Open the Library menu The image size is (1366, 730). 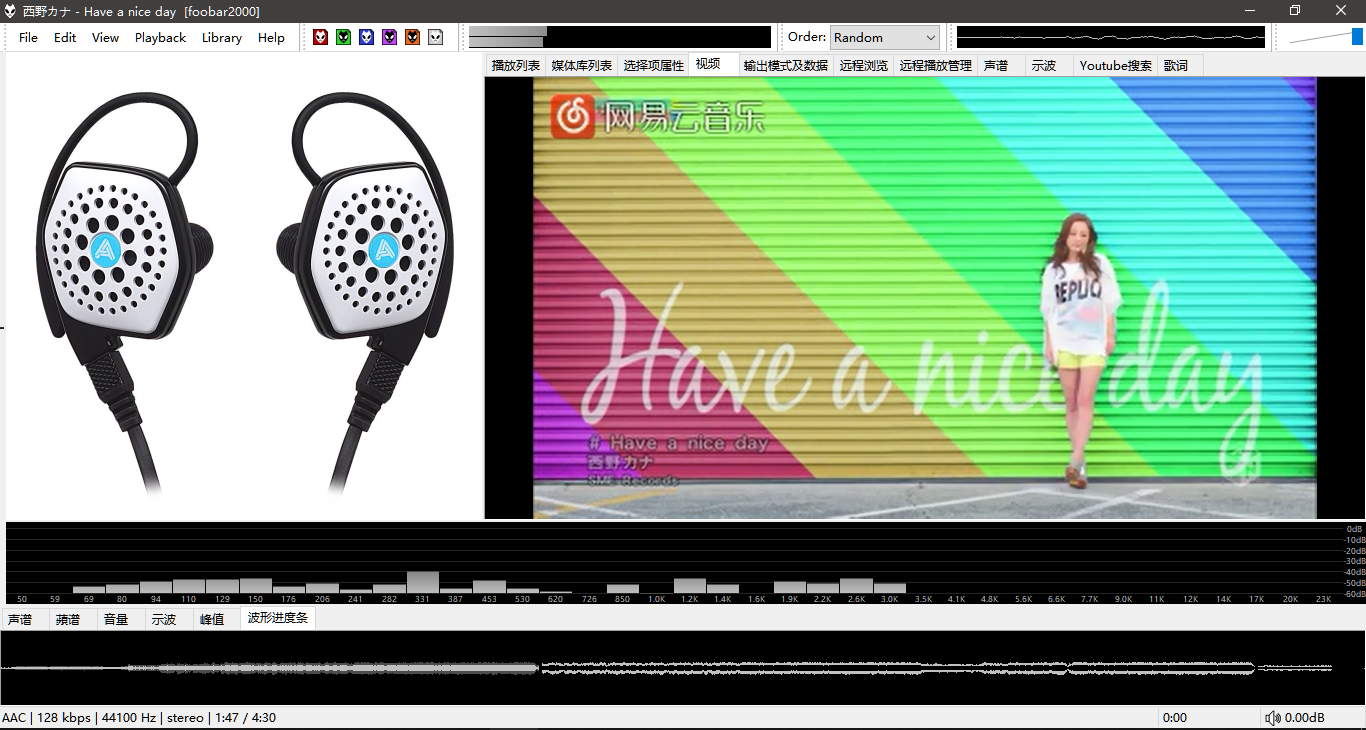tap(221, 37)
